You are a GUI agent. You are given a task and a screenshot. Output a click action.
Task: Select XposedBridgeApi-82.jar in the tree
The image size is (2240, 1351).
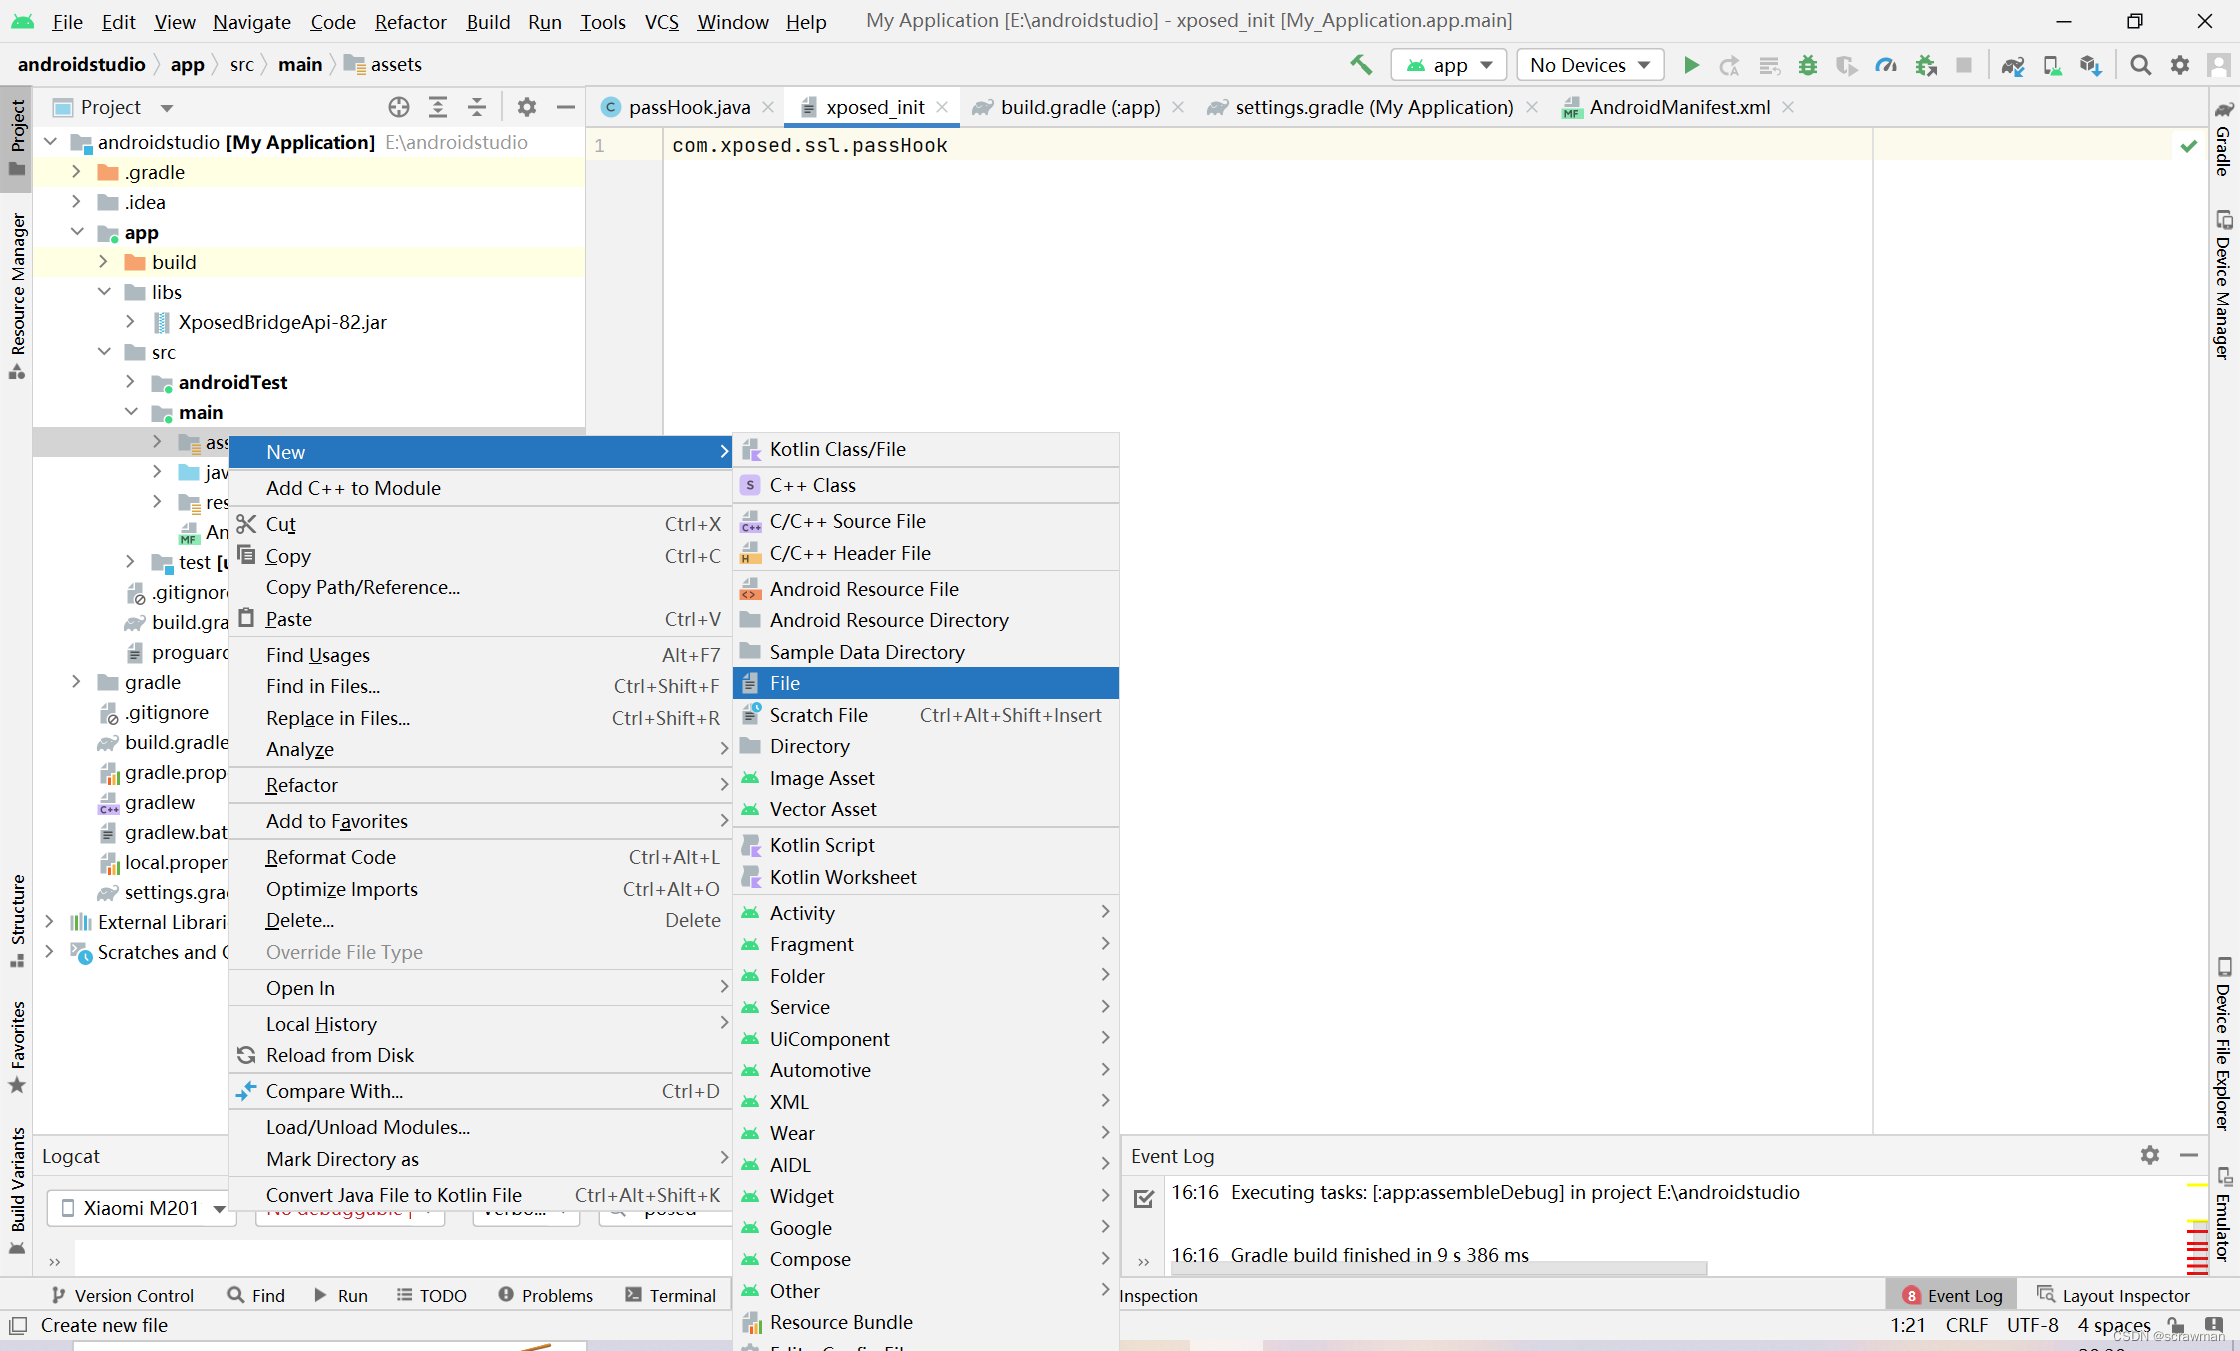tap(282, 322)
